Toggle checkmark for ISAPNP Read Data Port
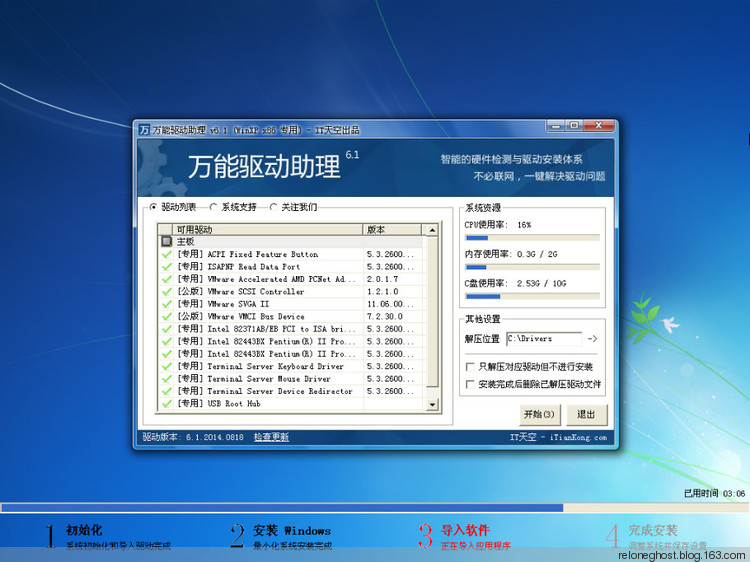Screen dimensions: 750x562 click(x=166, y=267)
